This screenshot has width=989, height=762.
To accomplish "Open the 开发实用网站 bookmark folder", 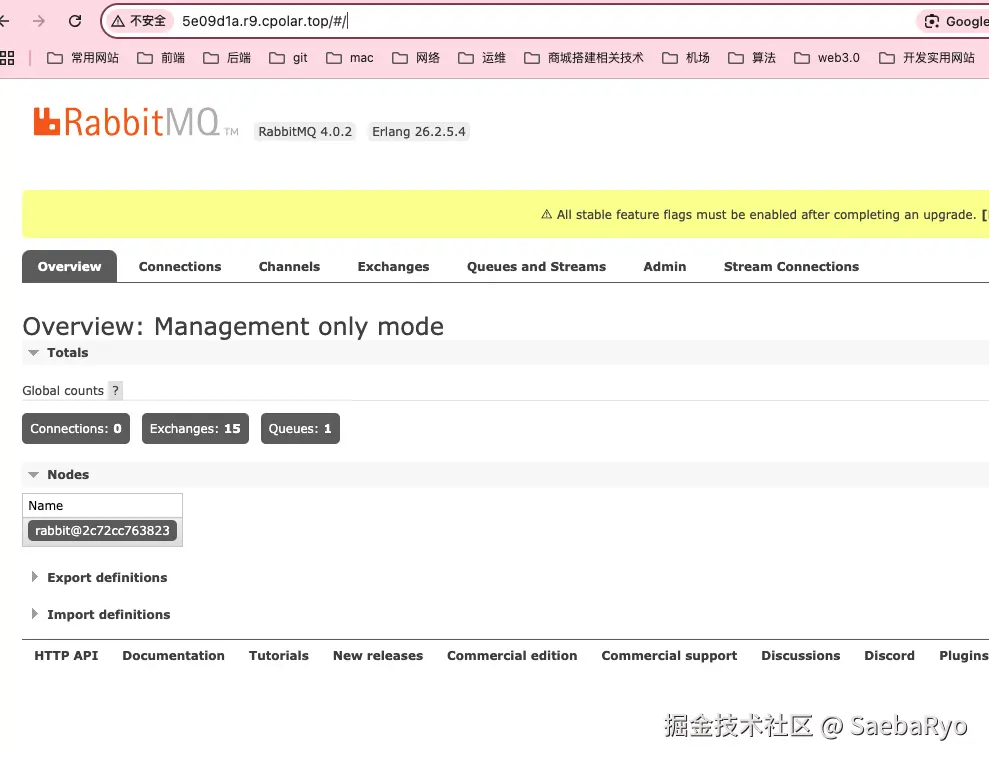I will pos(927,58).
